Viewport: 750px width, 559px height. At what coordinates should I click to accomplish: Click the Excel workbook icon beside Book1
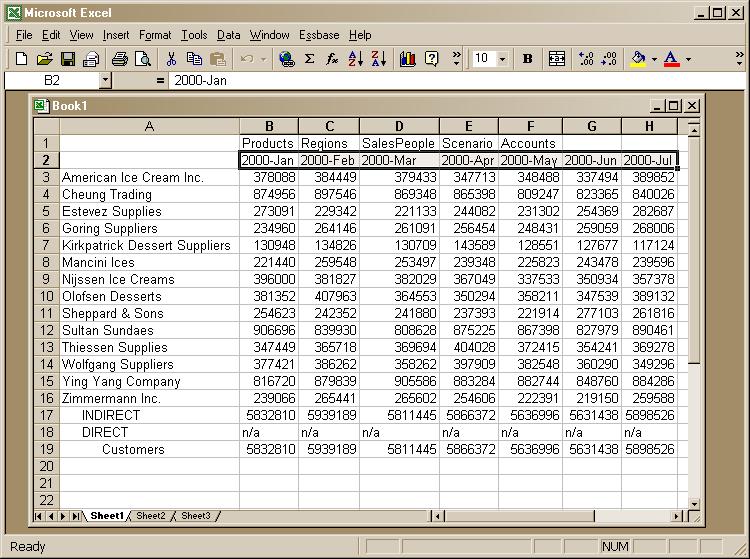[42, 106]
